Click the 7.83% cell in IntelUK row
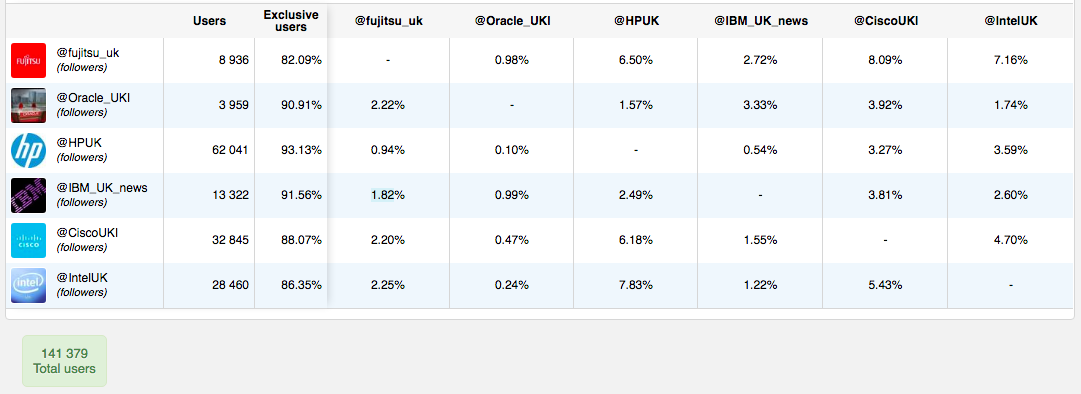1081x394 pixels. [636, 284]
